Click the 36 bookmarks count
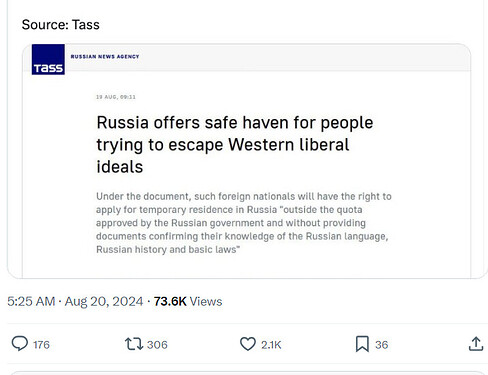The height and width of the screenshot is (375, 488). [x=382, y=345]
